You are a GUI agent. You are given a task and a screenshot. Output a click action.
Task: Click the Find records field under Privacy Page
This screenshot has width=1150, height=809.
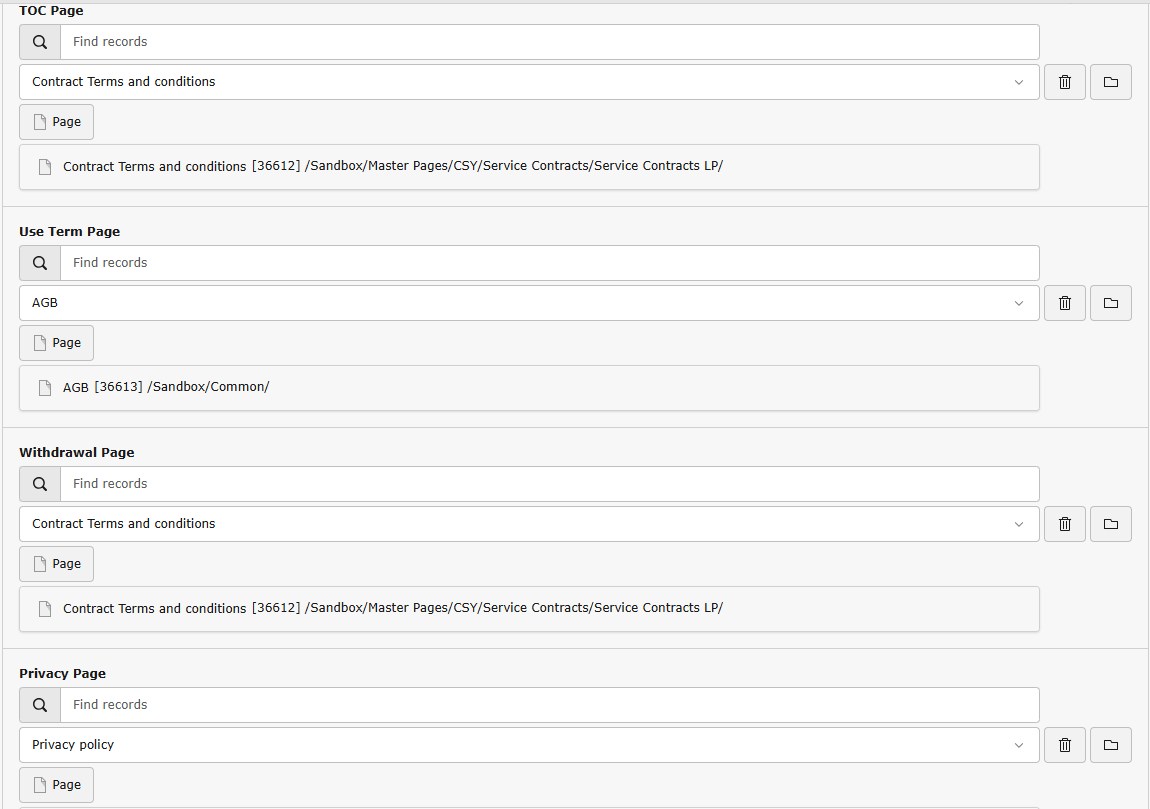coord(549,705)
